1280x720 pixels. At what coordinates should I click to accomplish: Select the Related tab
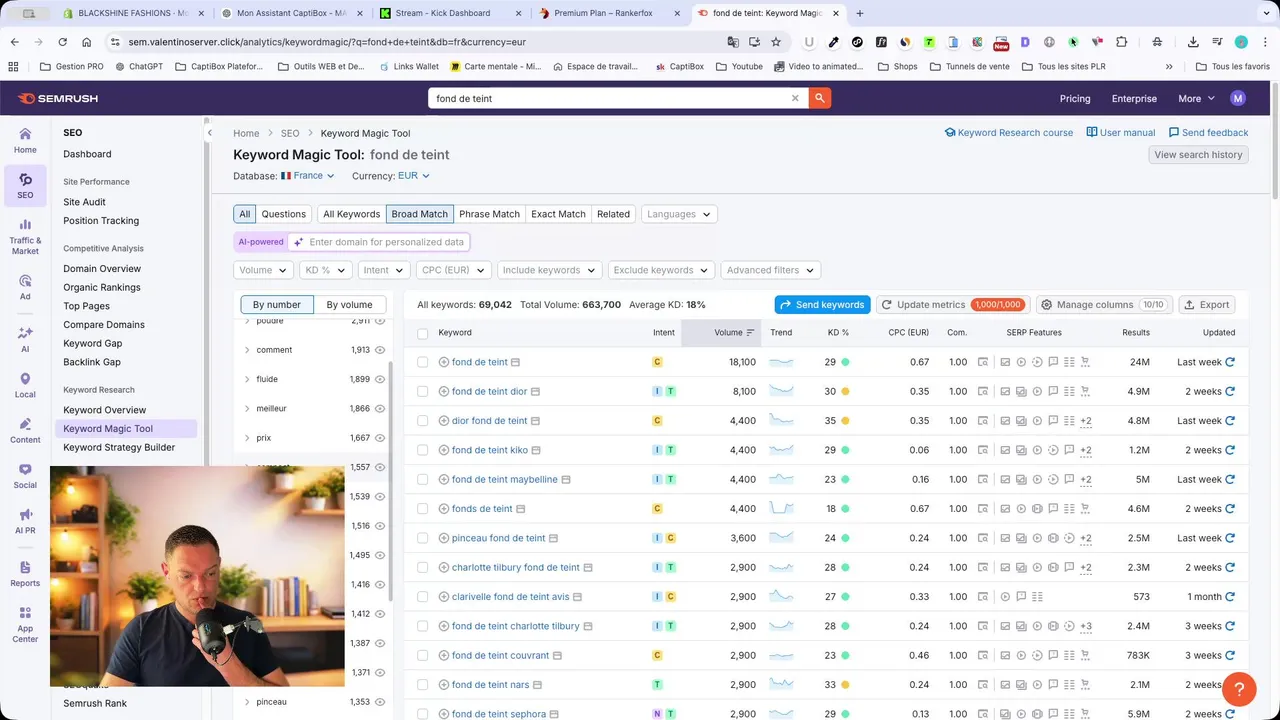(x=613, y=214)
